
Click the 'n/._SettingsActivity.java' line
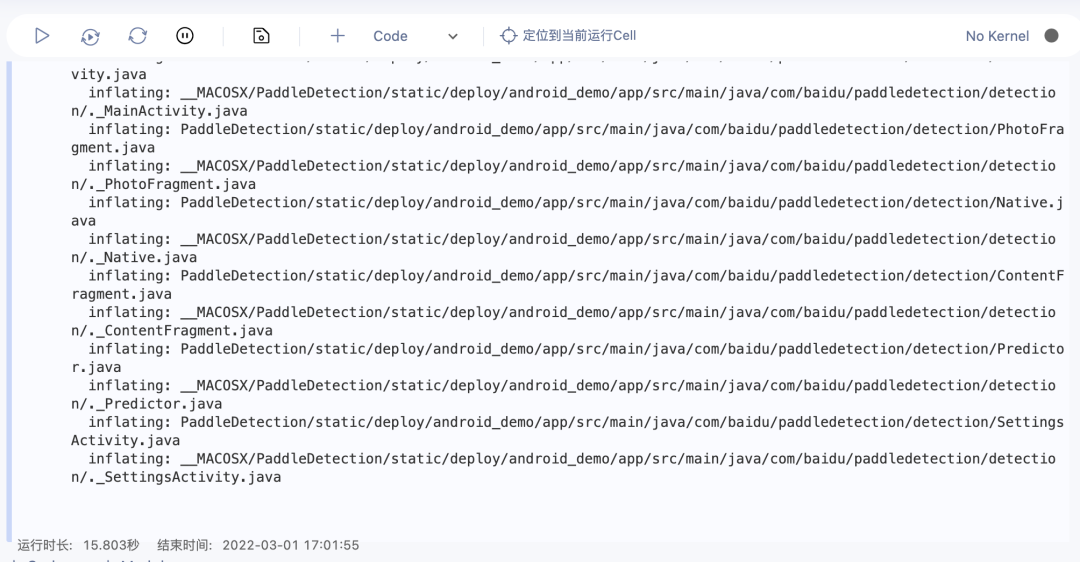click(176, 477)
